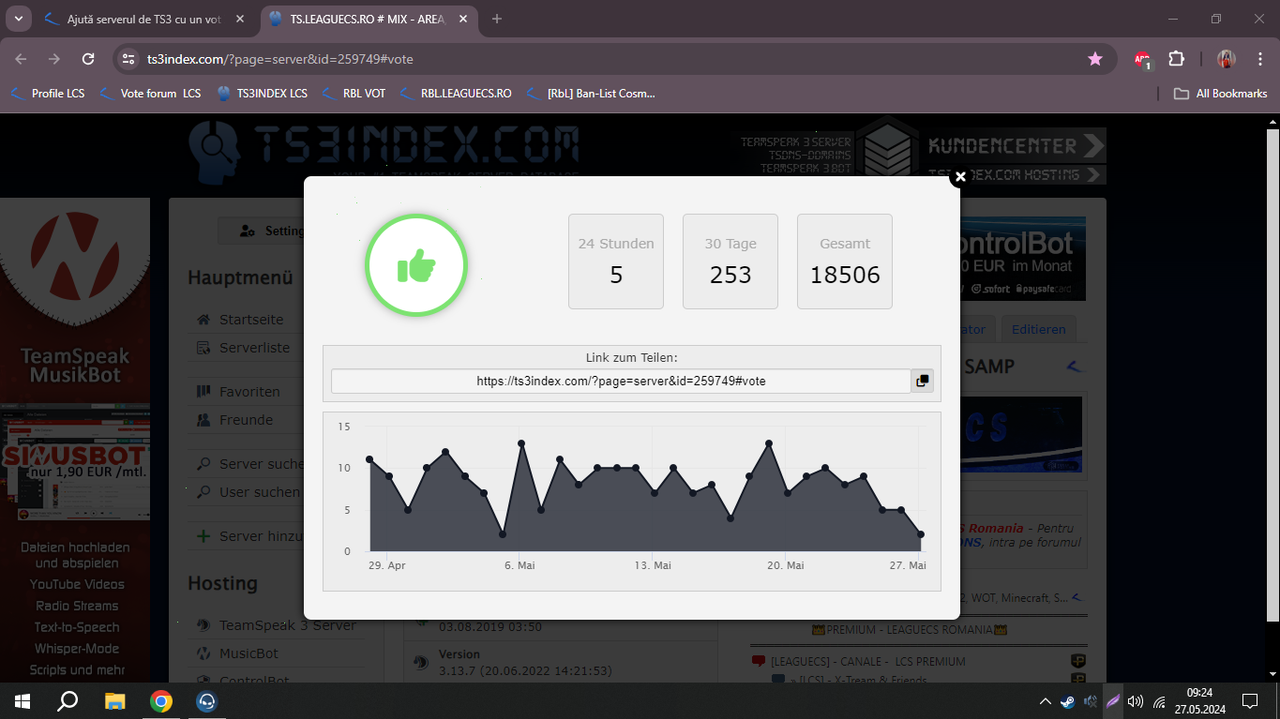The width and height of the screenshot is (1280, 719).
Task: Open RBL.LEAGUECS.RO bookmark
Action: point(455,93)
